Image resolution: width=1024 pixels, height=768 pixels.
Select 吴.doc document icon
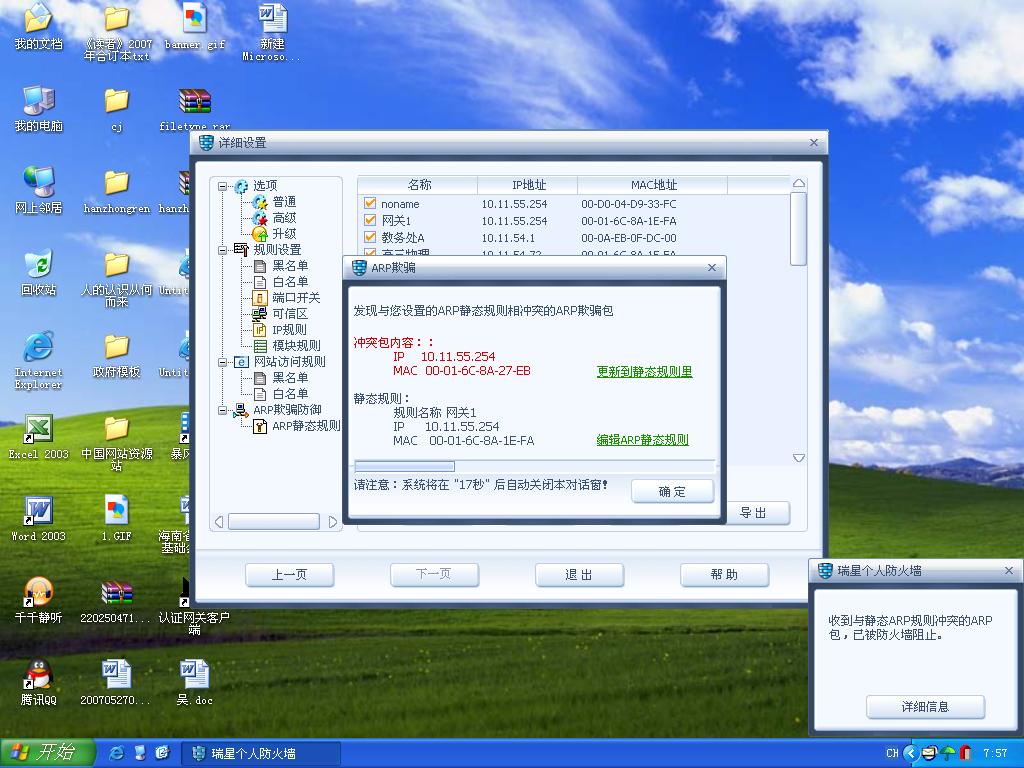[195, 682]
